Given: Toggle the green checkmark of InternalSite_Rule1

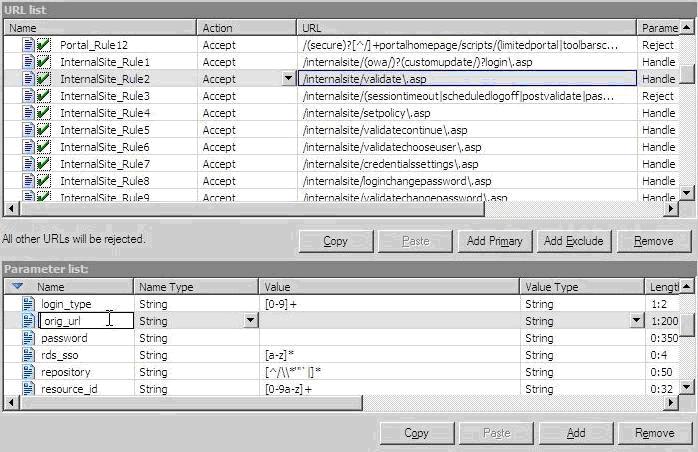Looking at the screenshot, I should click(x=44, y=62).
